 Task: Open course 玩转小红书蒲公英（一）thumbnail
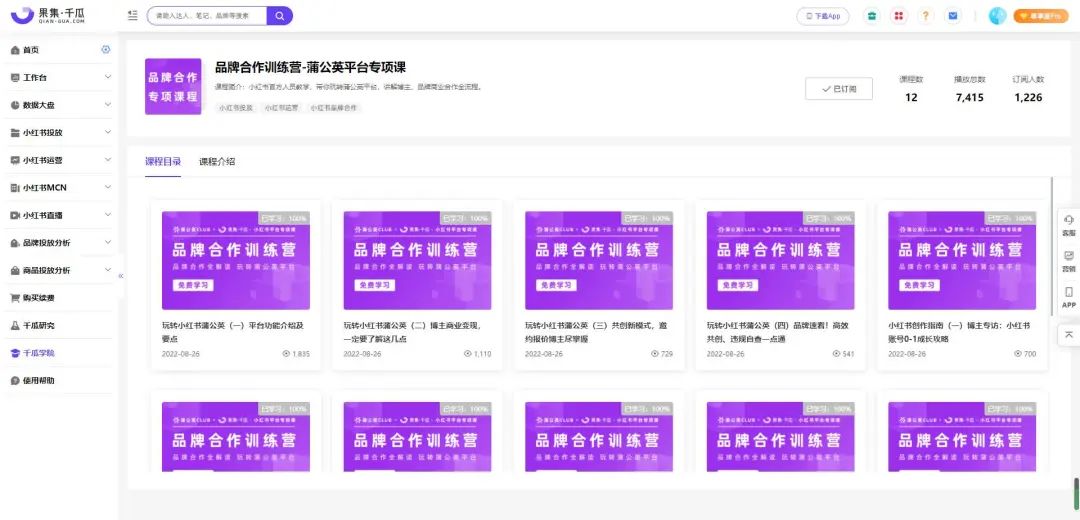[236, 260]
